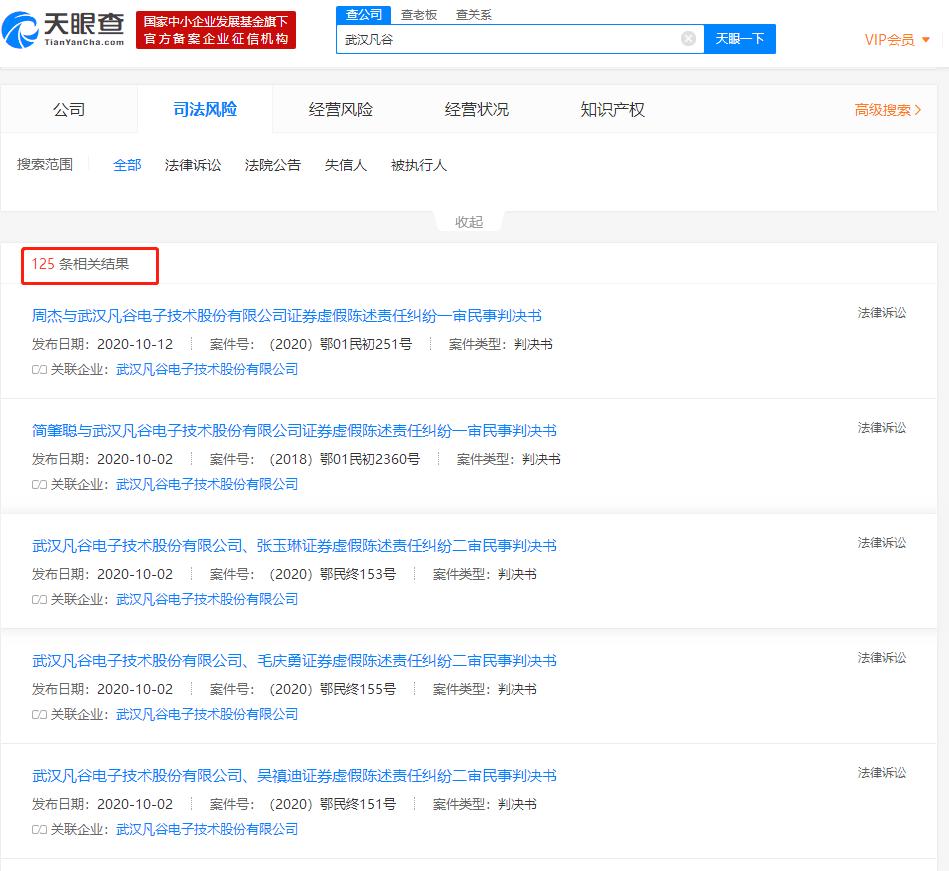
Task: Select the 查老板 search tab
Action: click(x=419, y=15)
